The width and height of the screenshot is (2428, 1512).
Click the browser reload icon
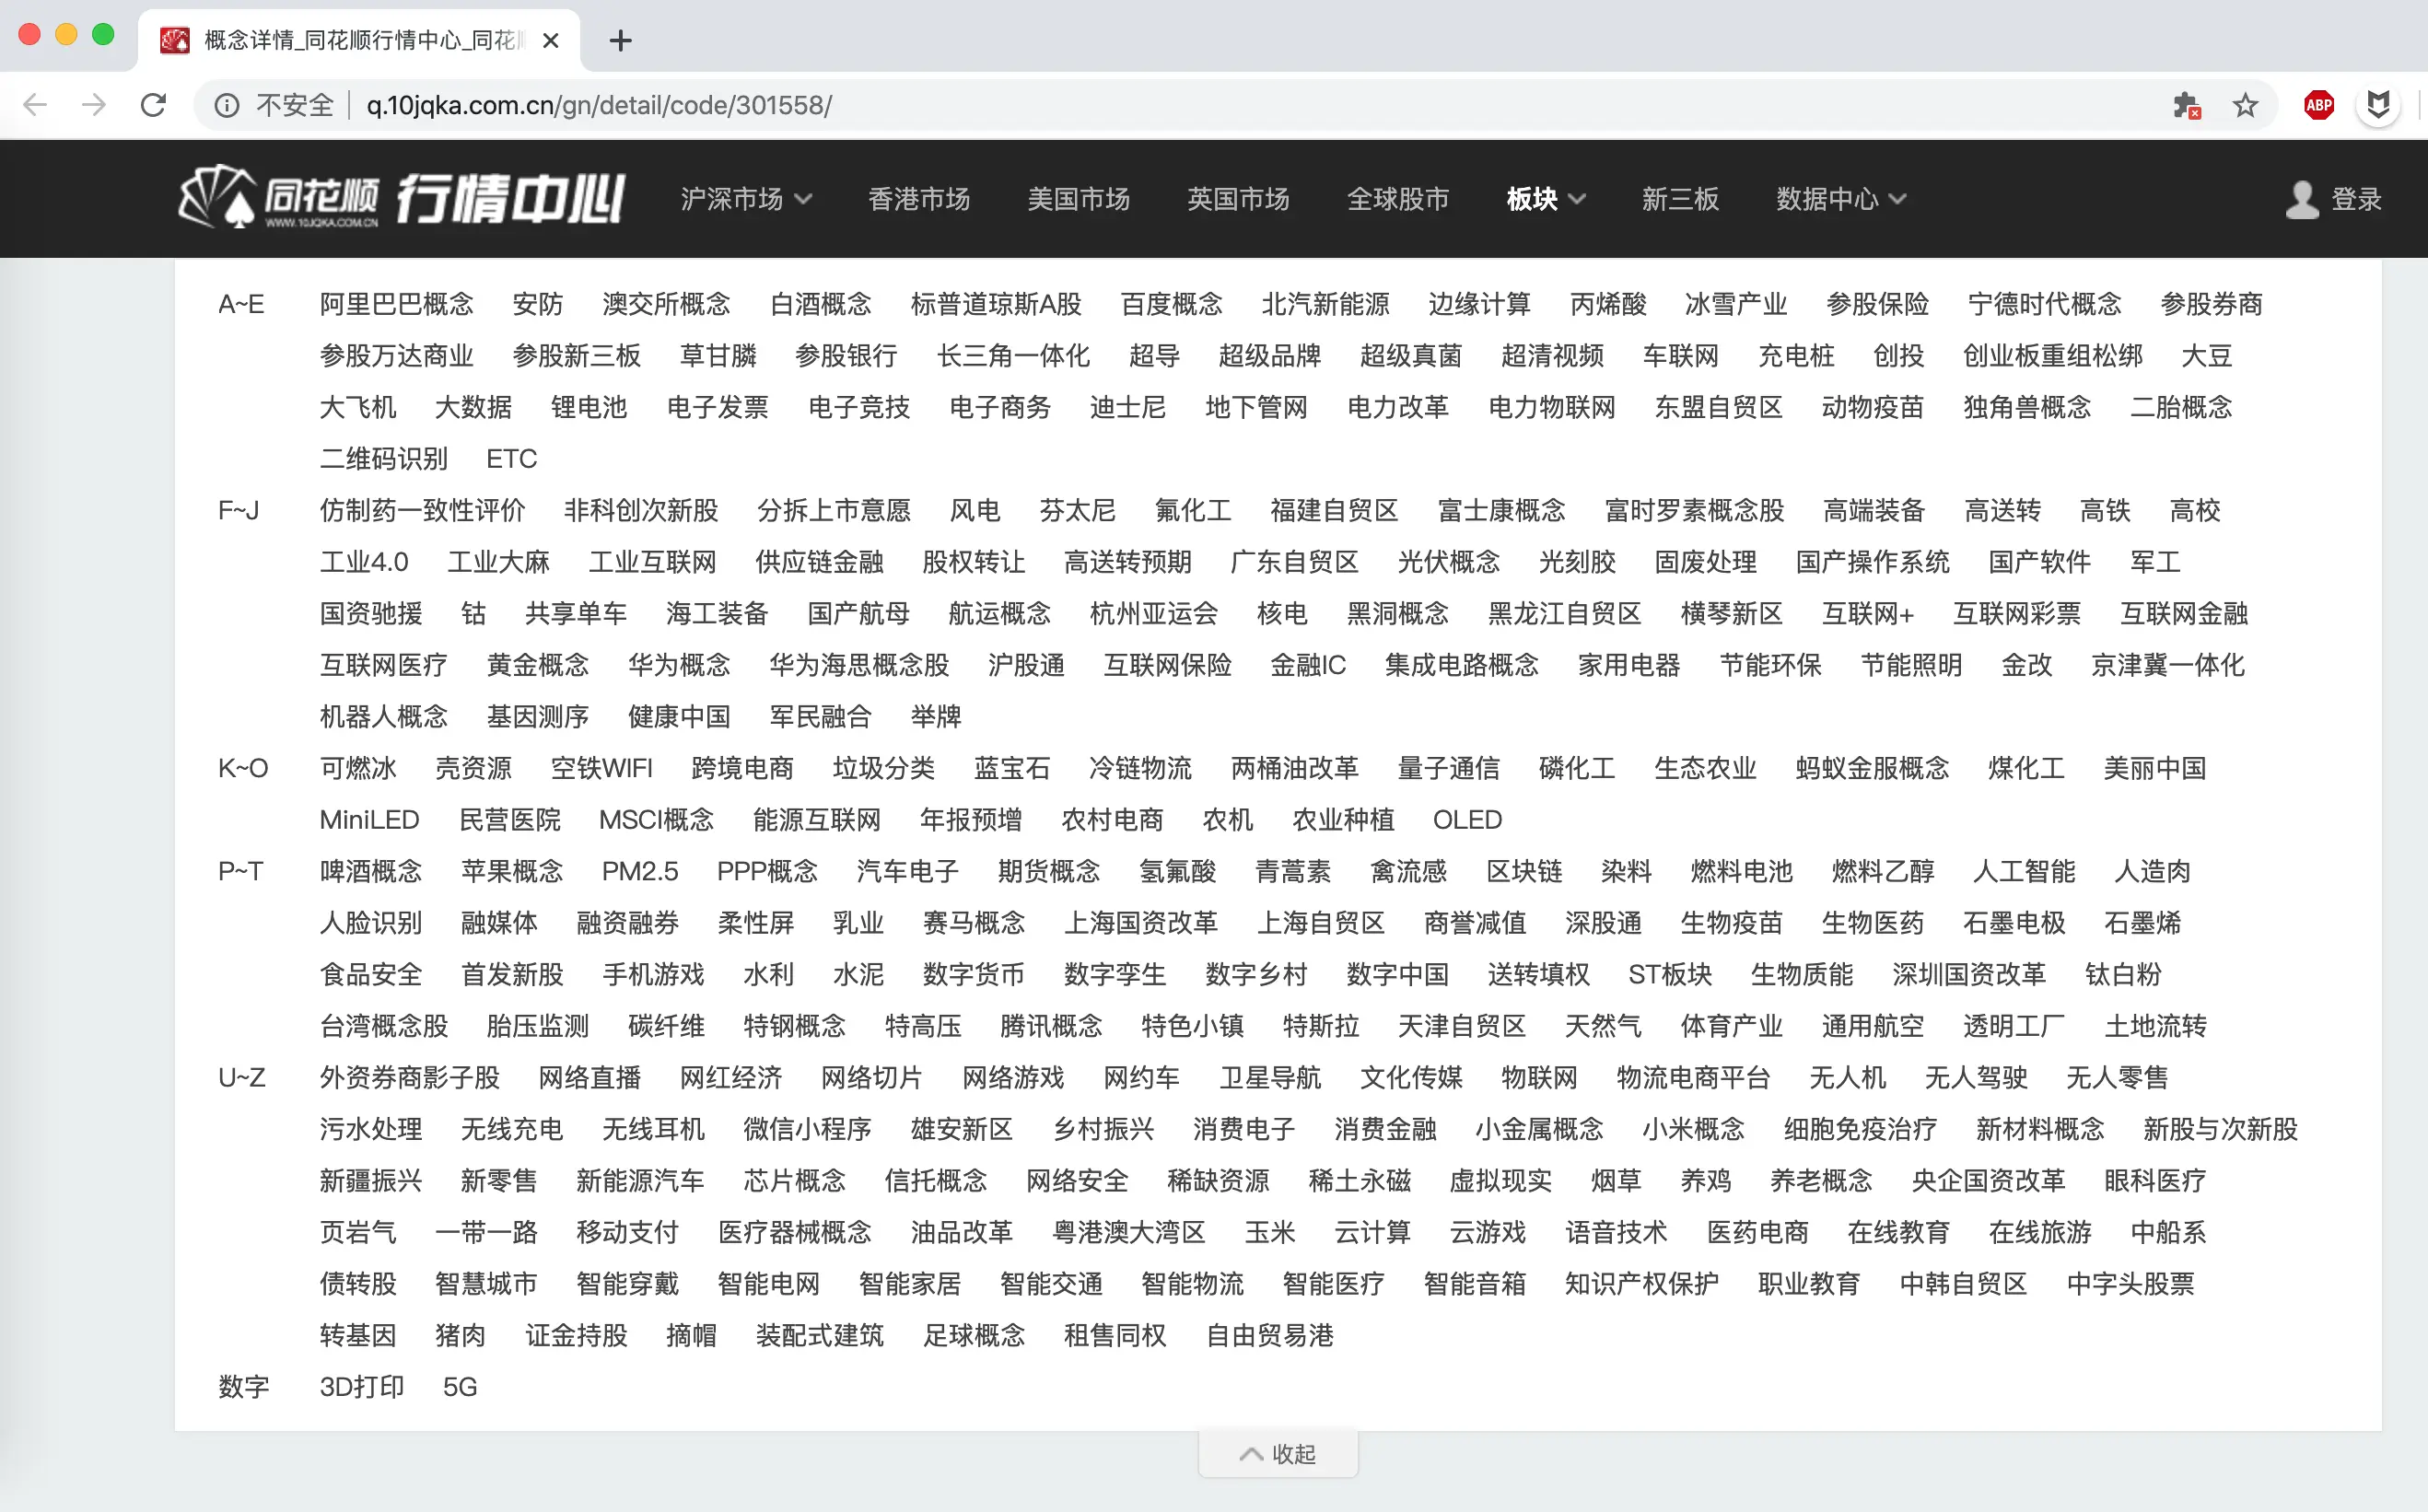(x=153, y=105)
